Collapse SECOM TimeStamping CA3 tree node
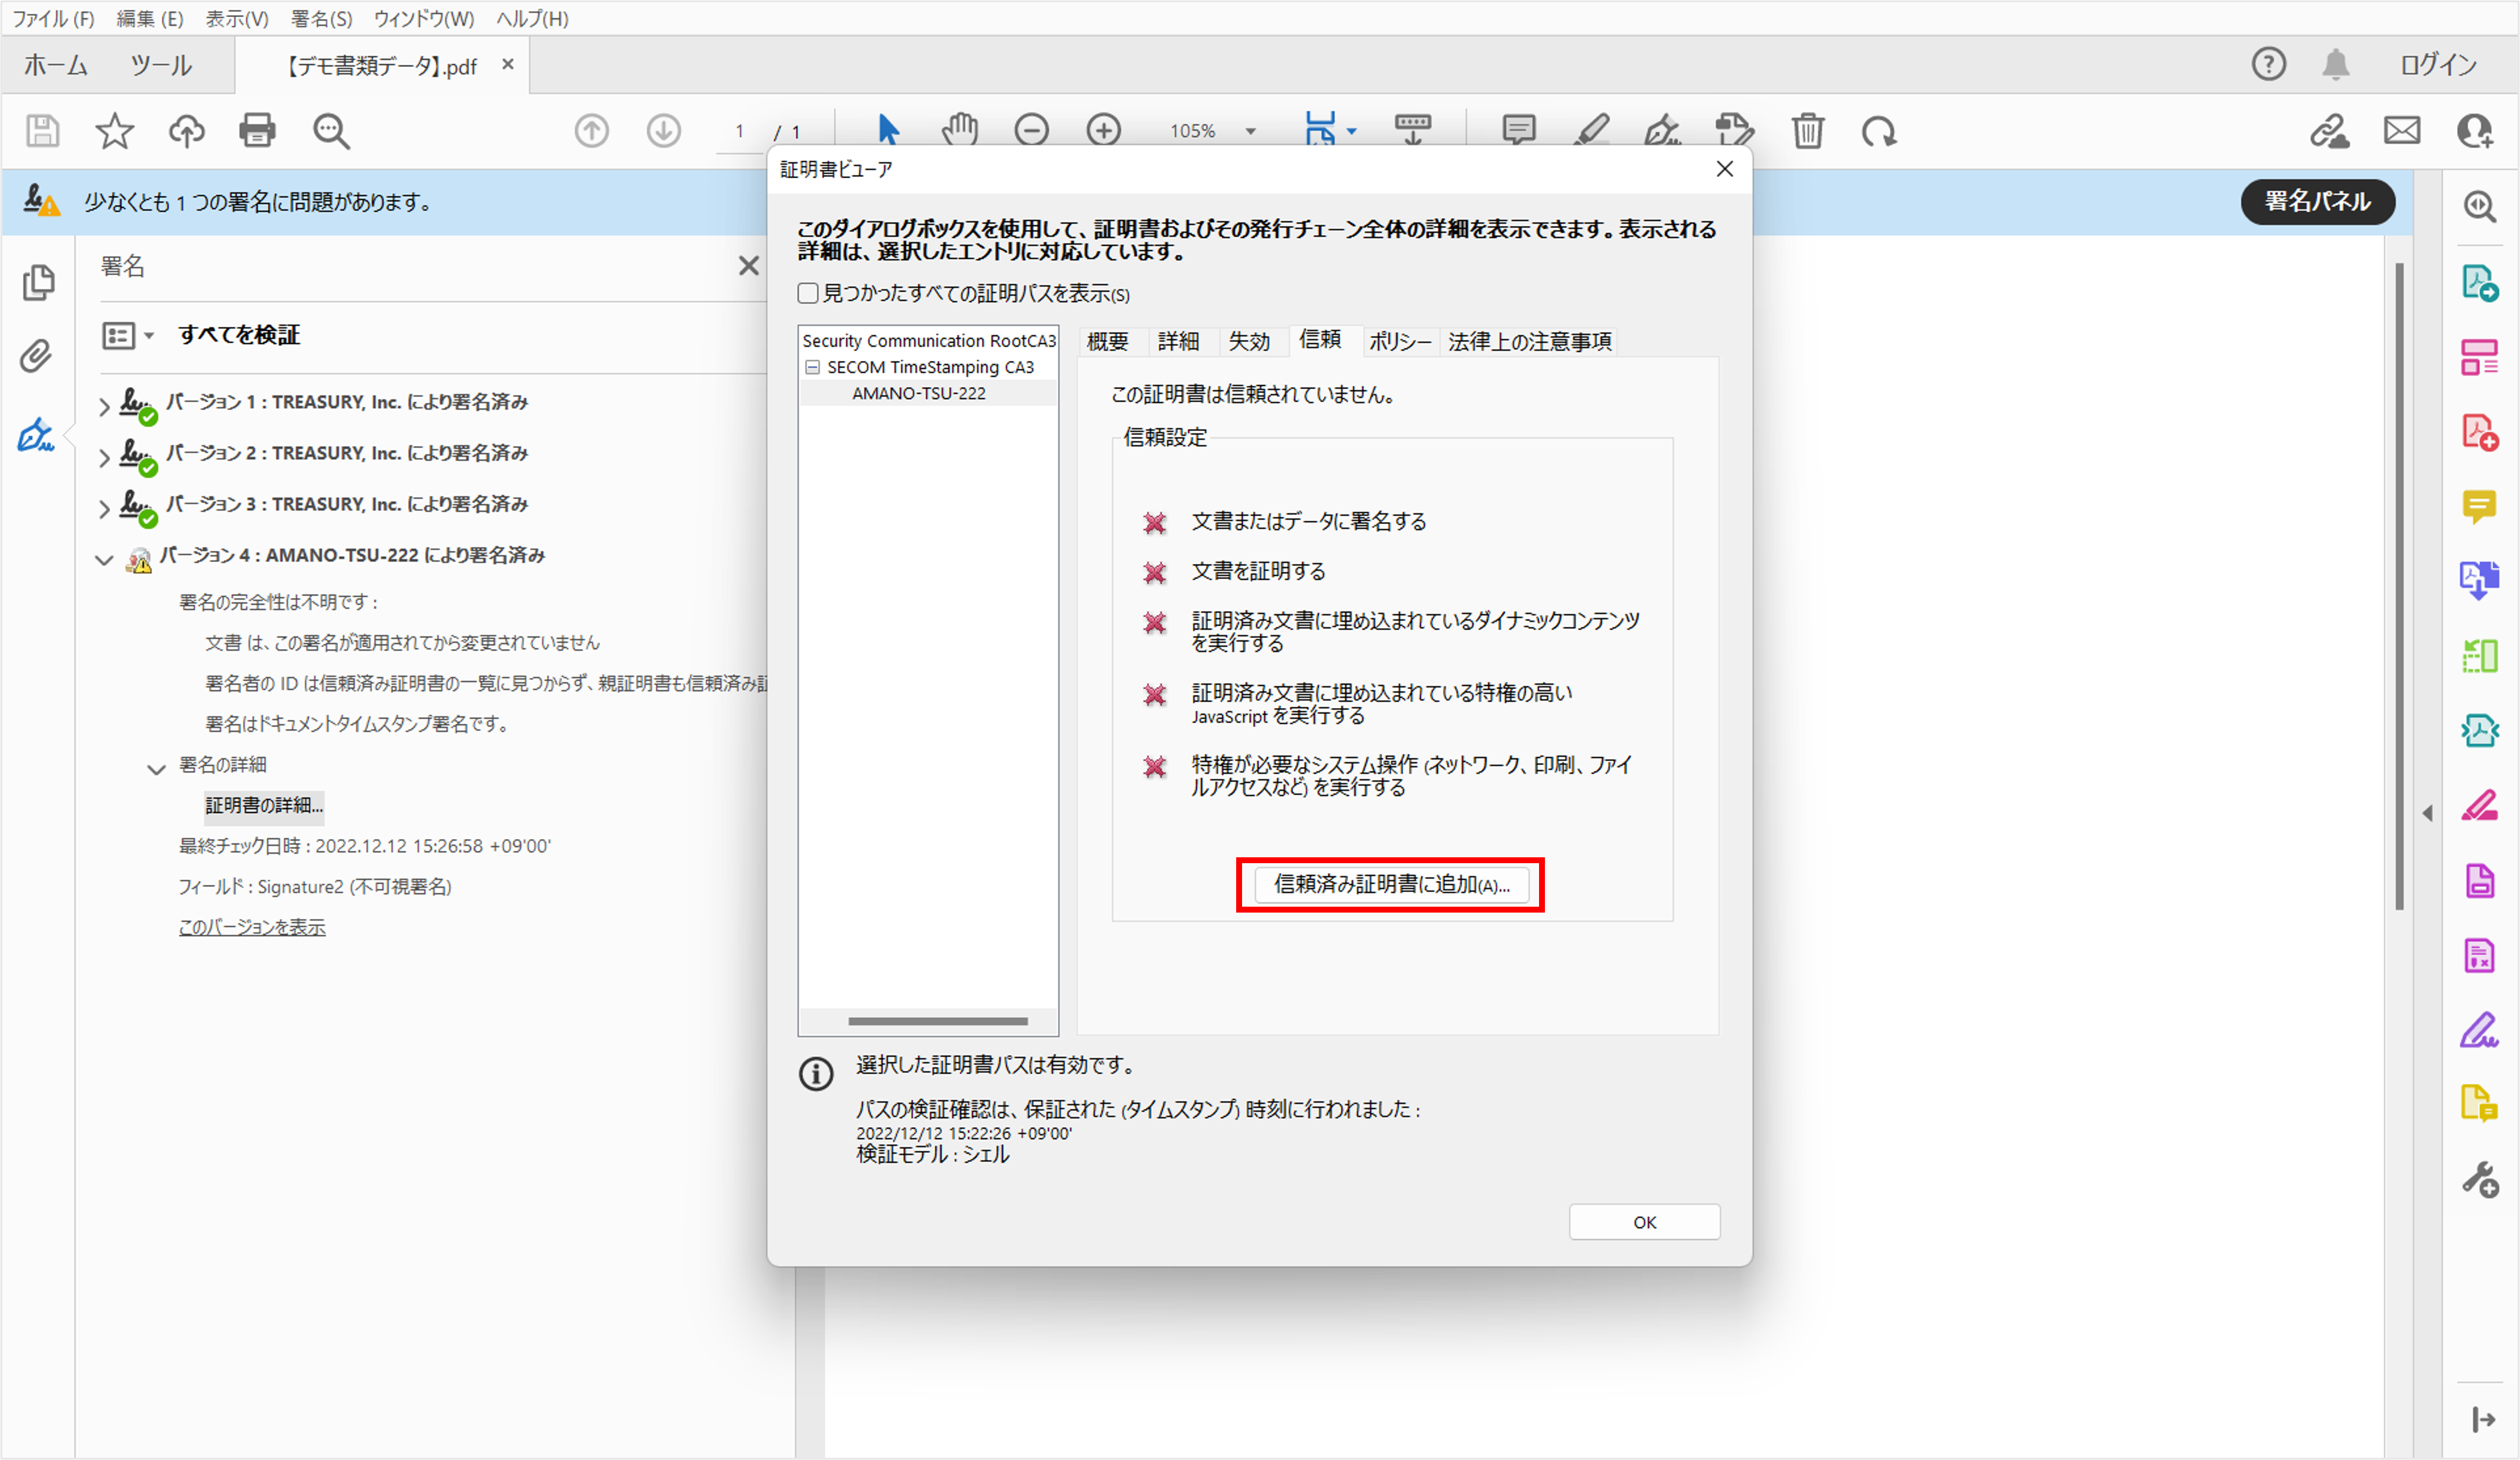This screenshot has width=2520, height=1460. (812, 367)
